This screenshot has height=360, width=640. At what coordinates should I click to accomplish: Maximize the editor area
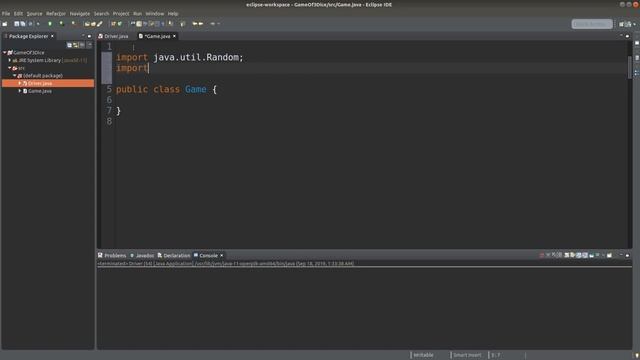(627, 36)
